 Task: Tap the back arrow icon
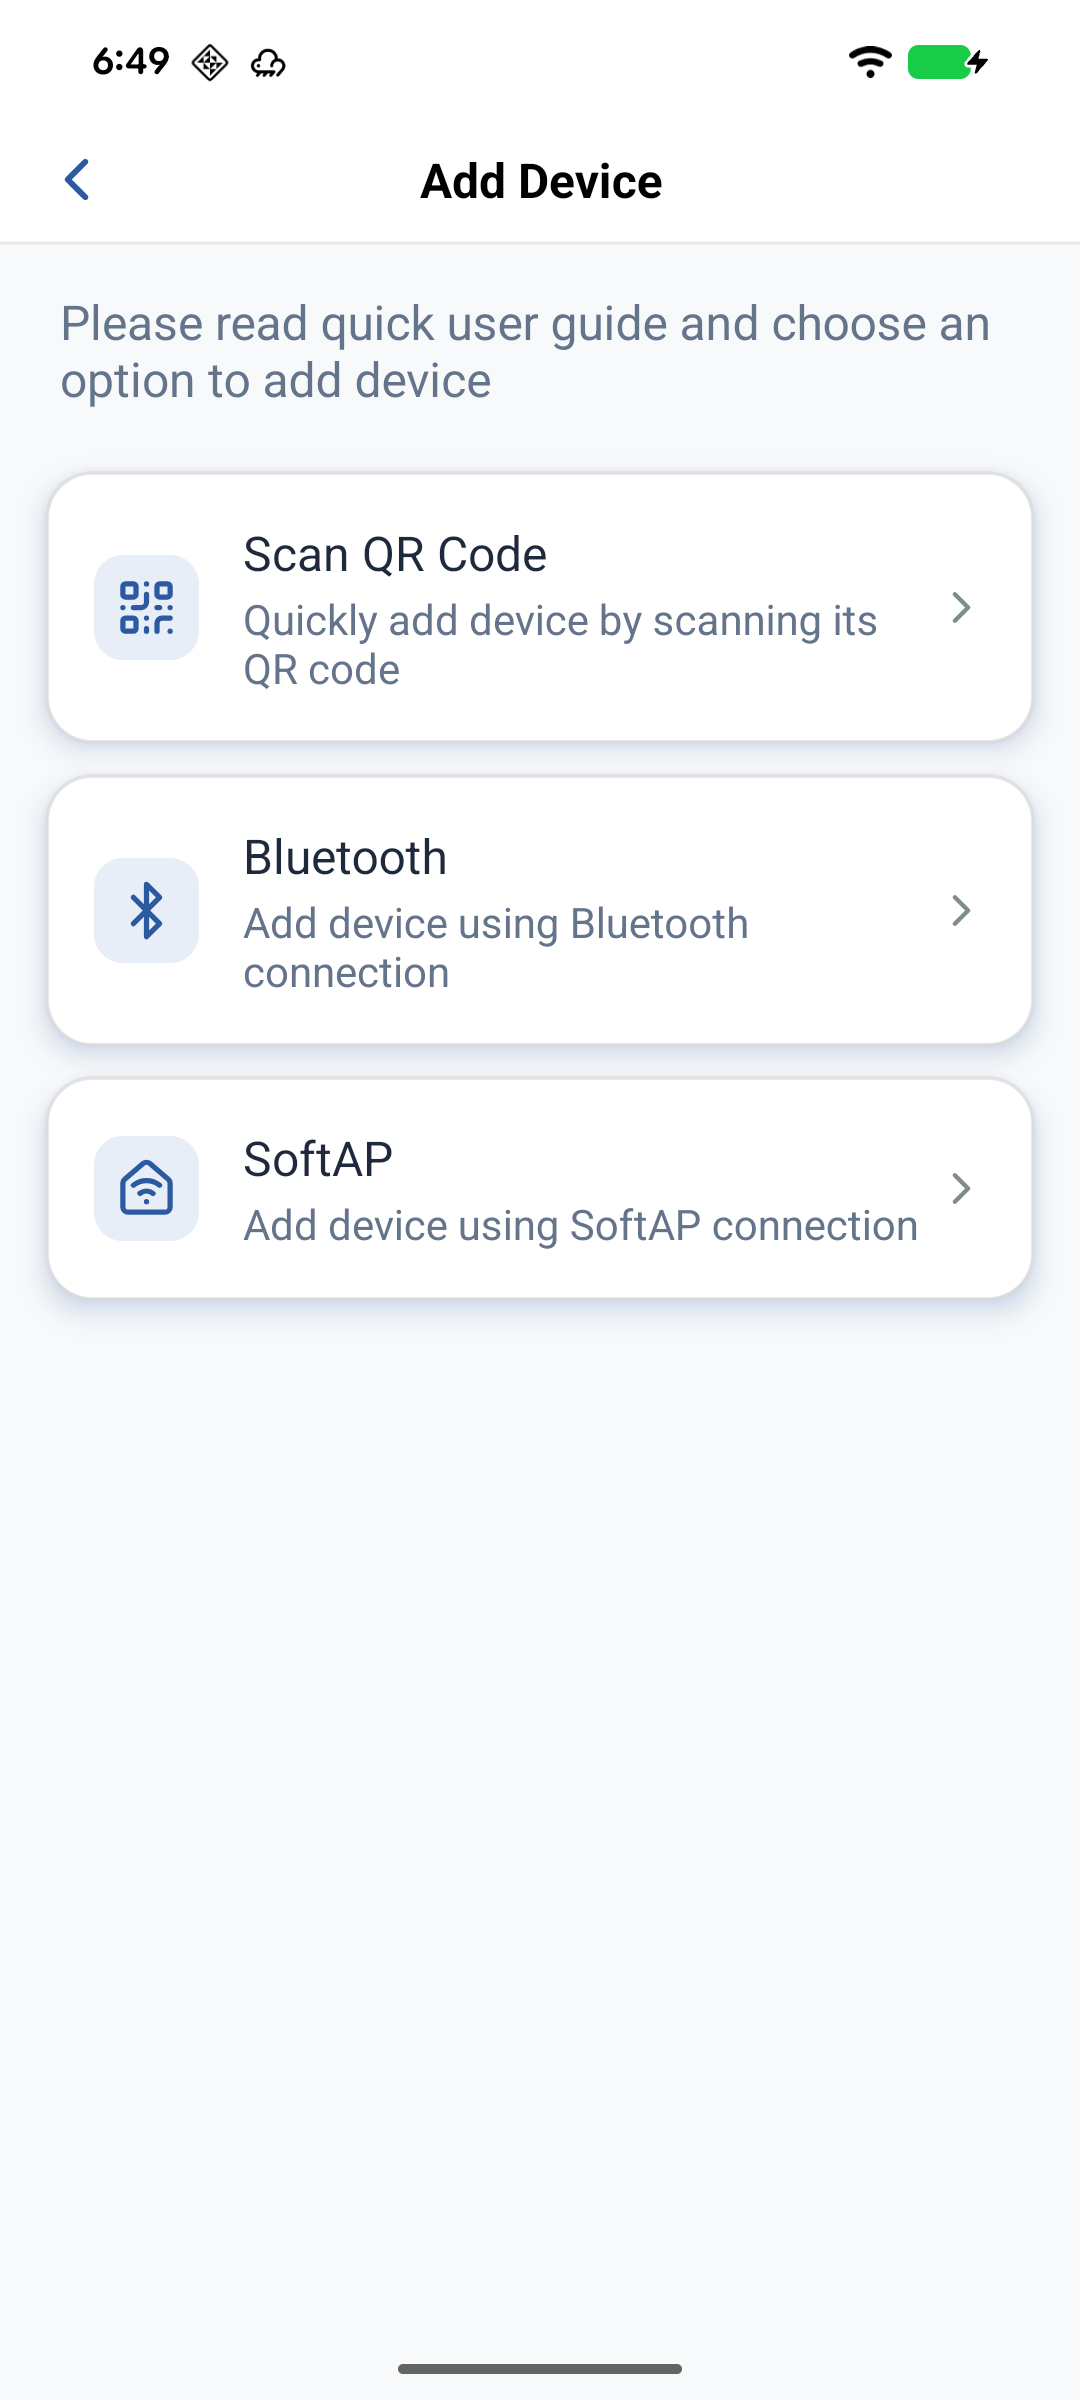coord(77,180)
